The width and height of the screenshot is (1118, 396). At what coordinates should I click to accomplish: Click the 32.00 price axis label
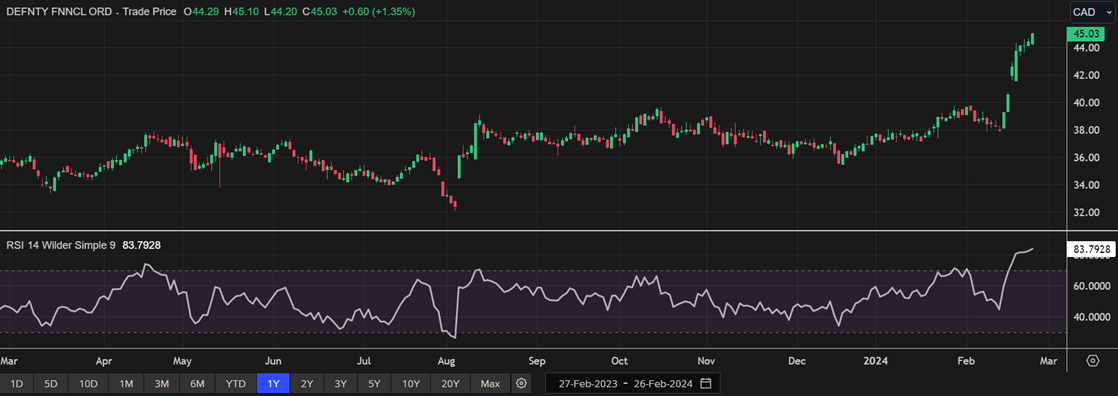coord(1087,213)
